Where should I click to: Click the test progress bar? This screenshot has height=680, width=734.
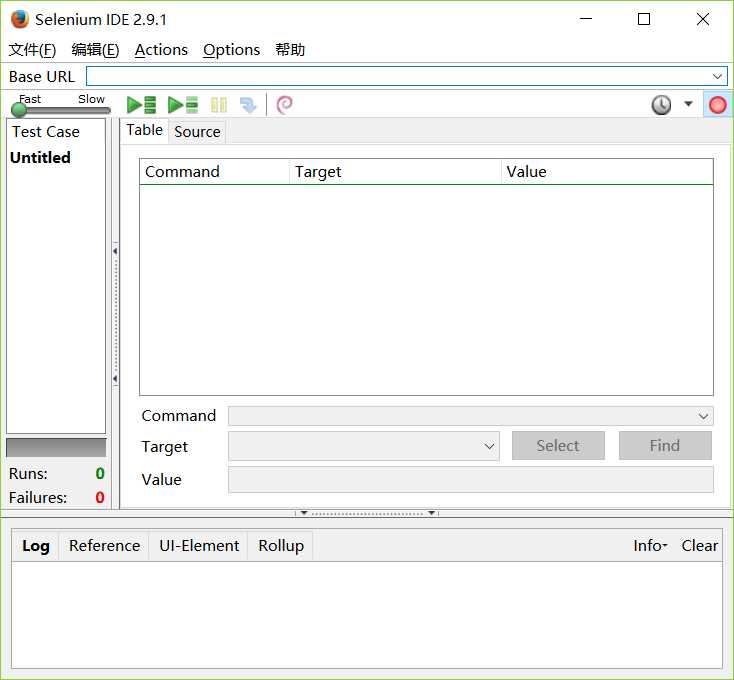(56, 448)
